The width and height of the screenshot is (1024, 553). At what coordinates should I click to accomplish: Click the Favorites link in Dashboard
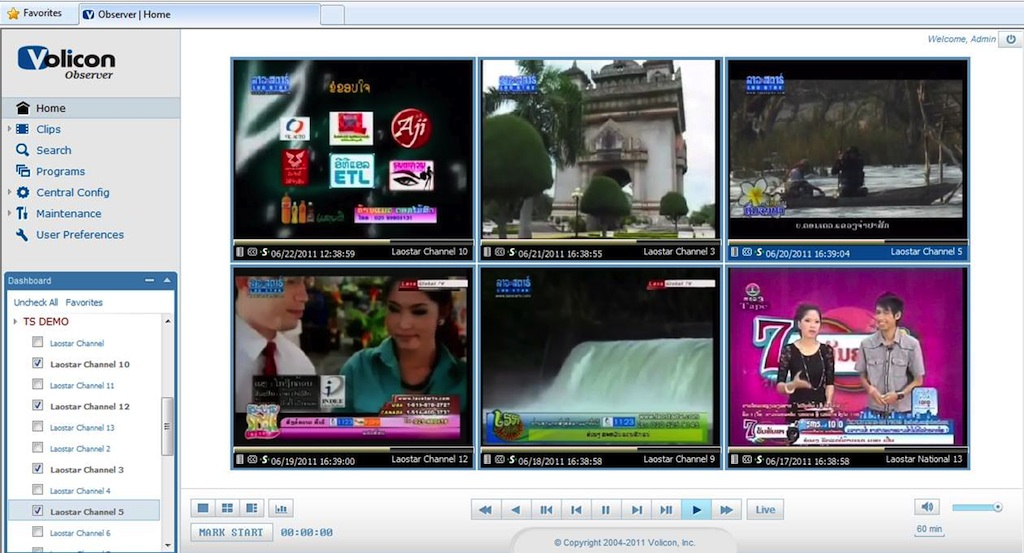[x=84, y=302]
